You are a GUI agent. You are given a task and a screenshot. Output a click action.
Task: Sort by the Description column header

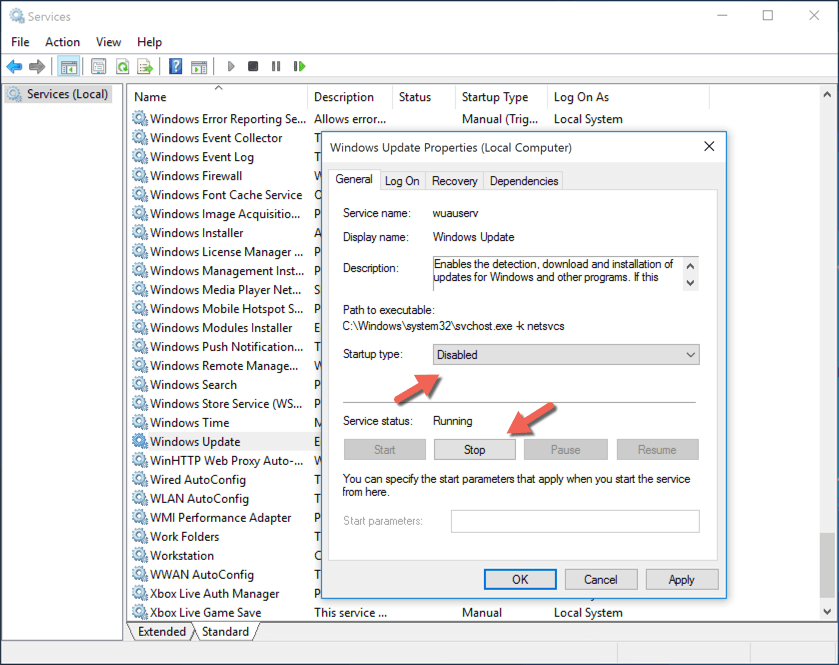pos(350,97)
